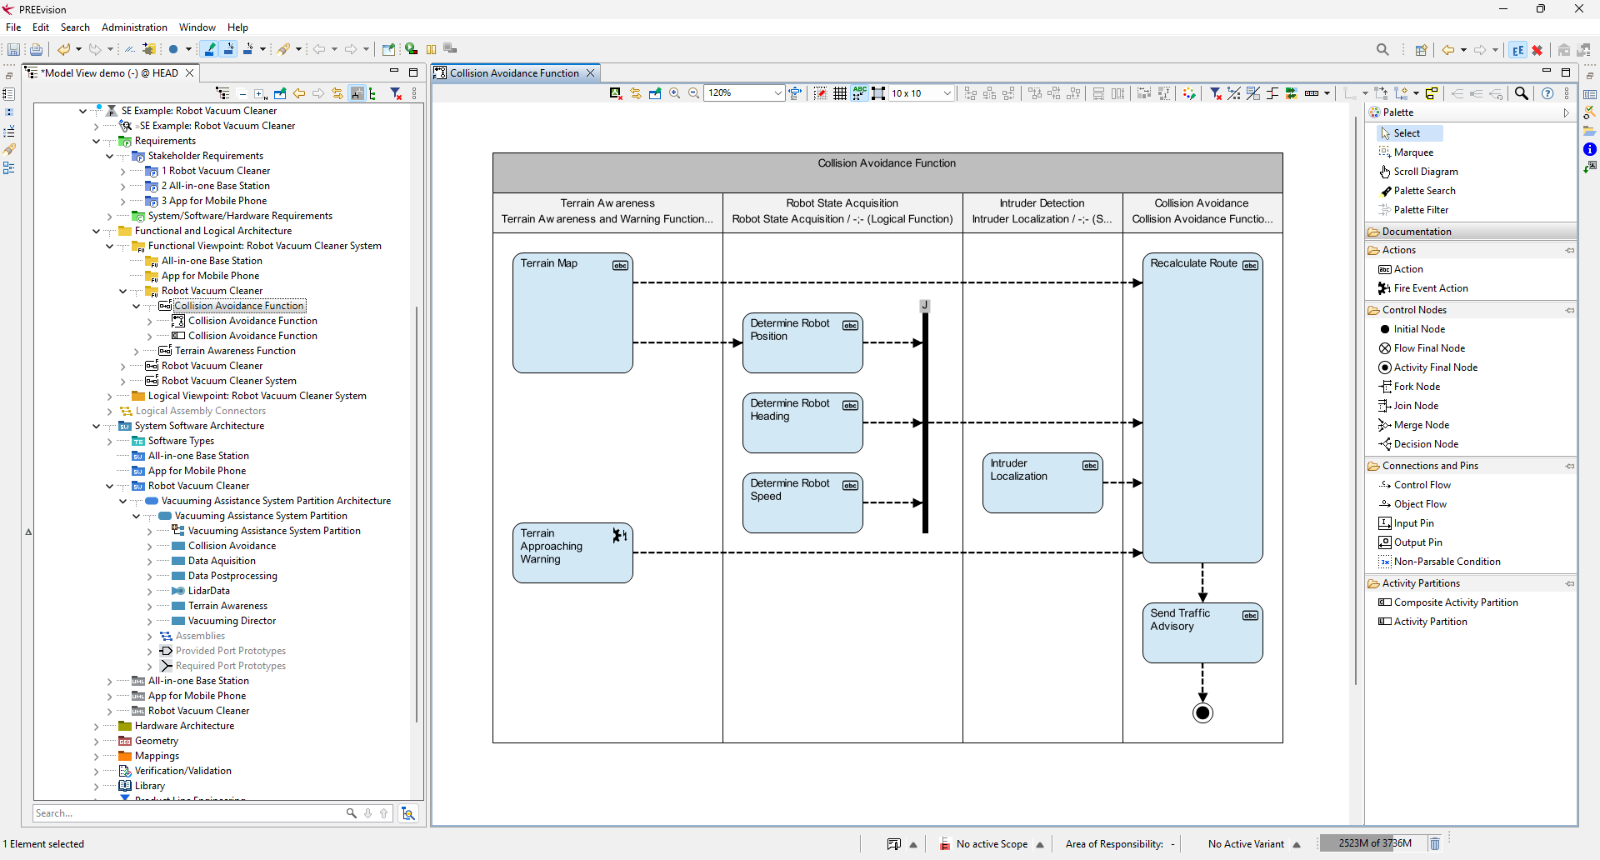Expand Logical Viewpoint Robot Vacuum Cleaner System
The height and width of the screenshot is (860, 1600).
[x=109, y=396]
